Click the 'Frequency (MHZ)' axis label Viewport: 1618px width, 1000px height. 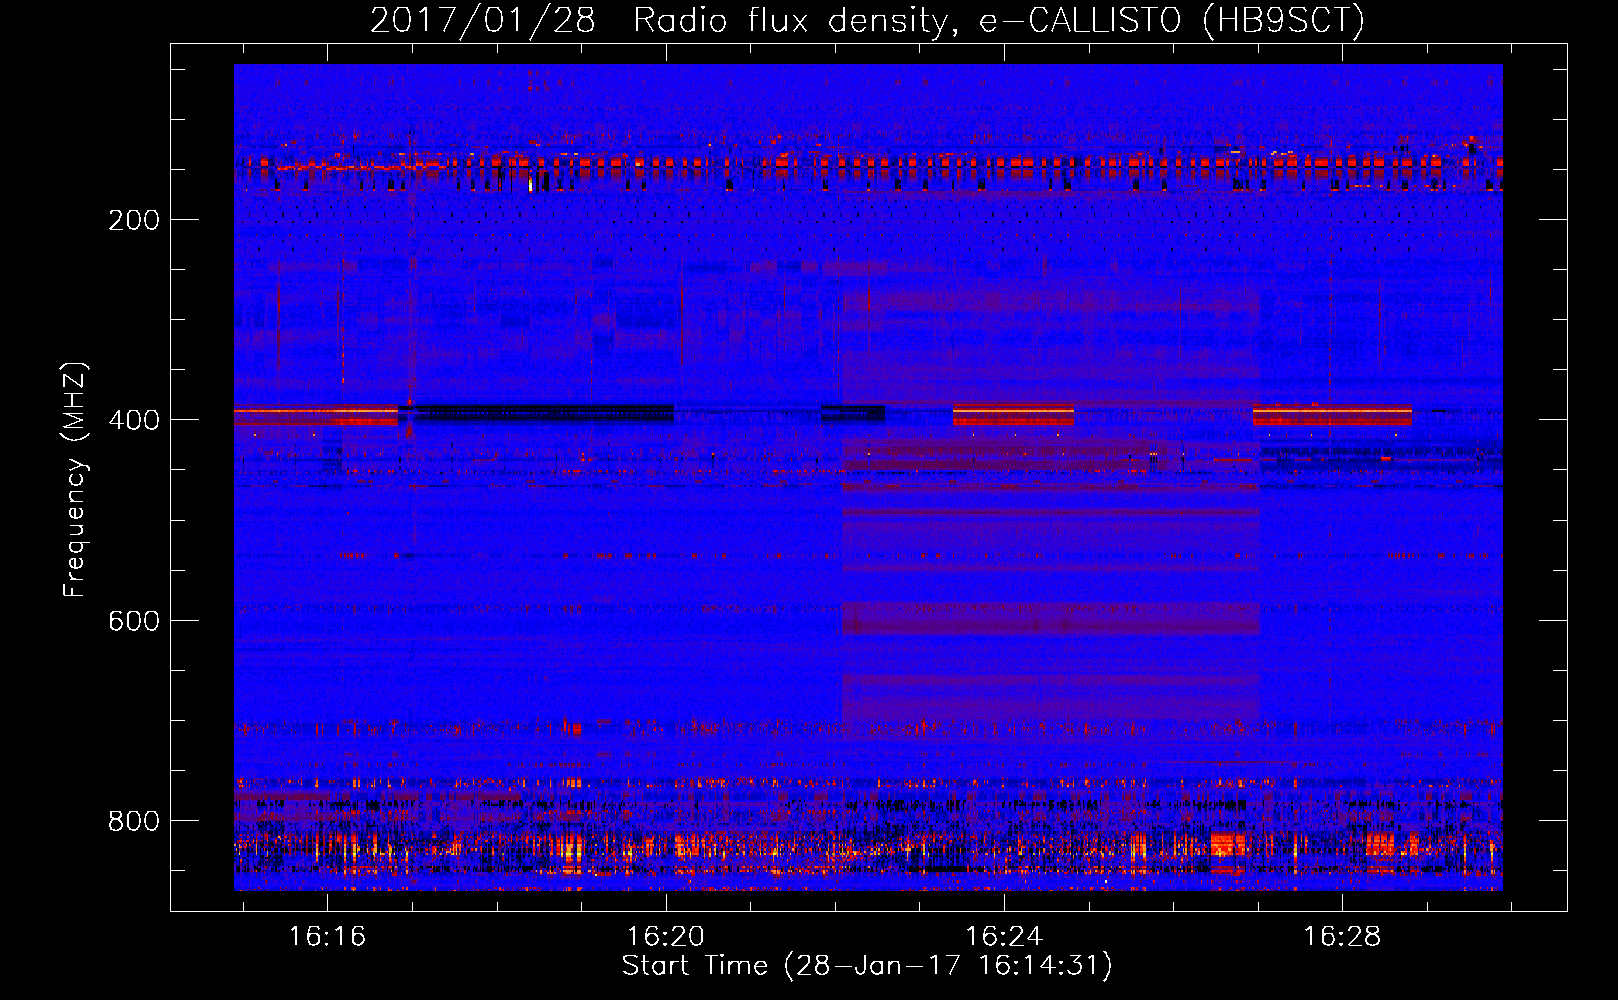pyautogui.click(x=75, y=479)
